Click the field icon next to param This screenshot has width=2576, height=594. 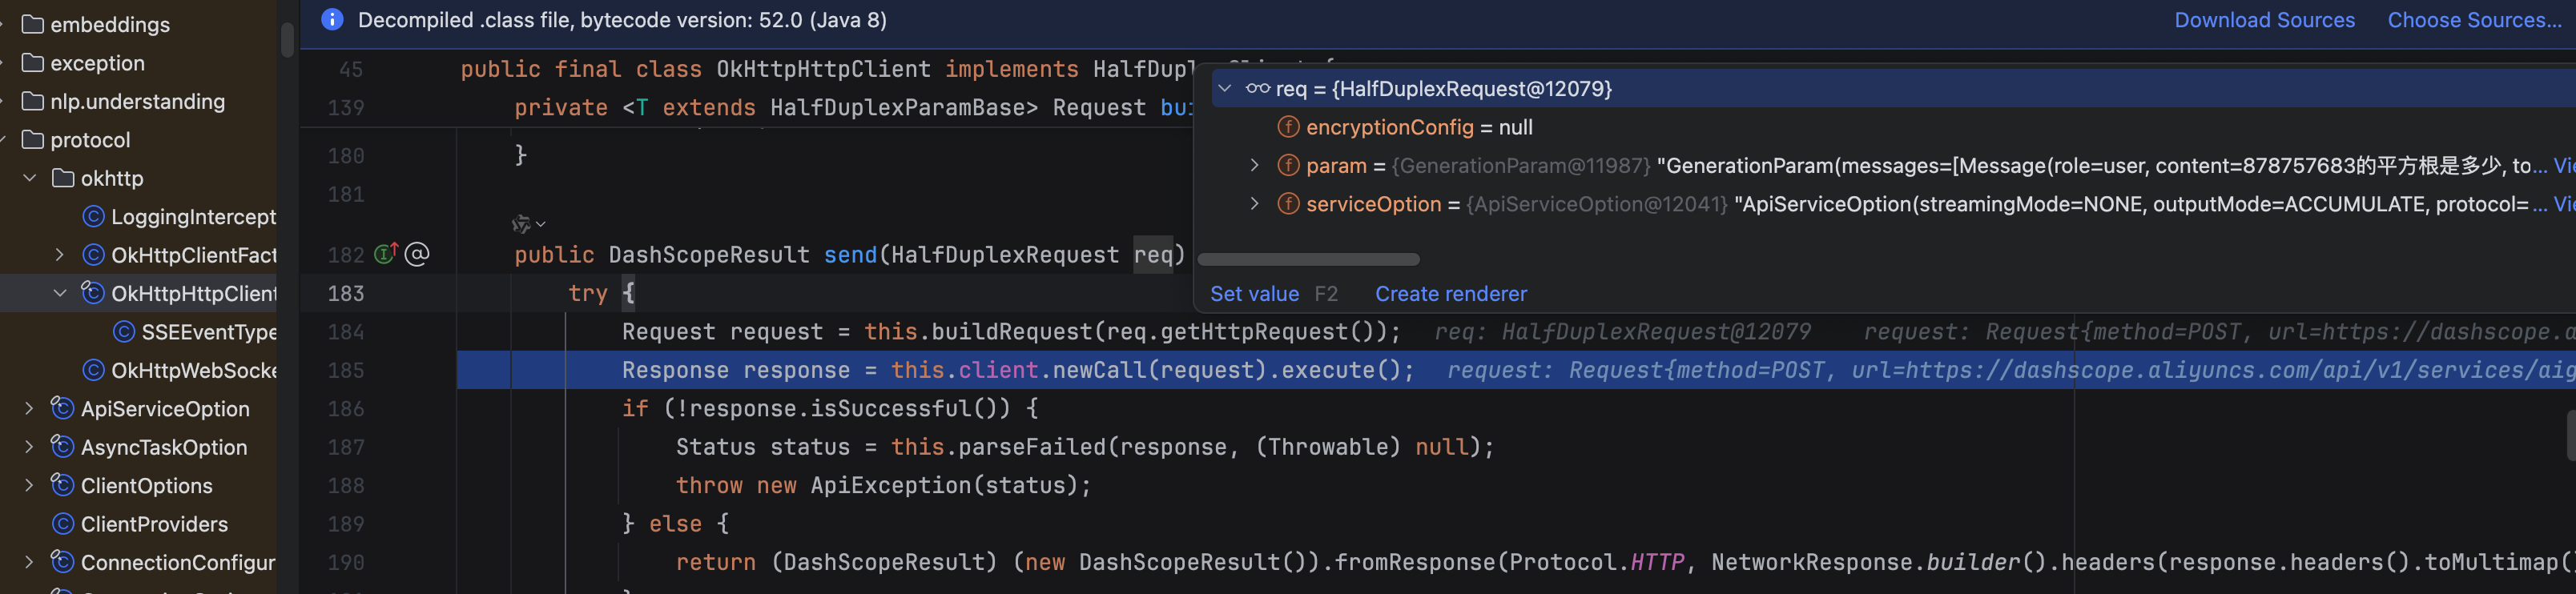click(1288, 166)
